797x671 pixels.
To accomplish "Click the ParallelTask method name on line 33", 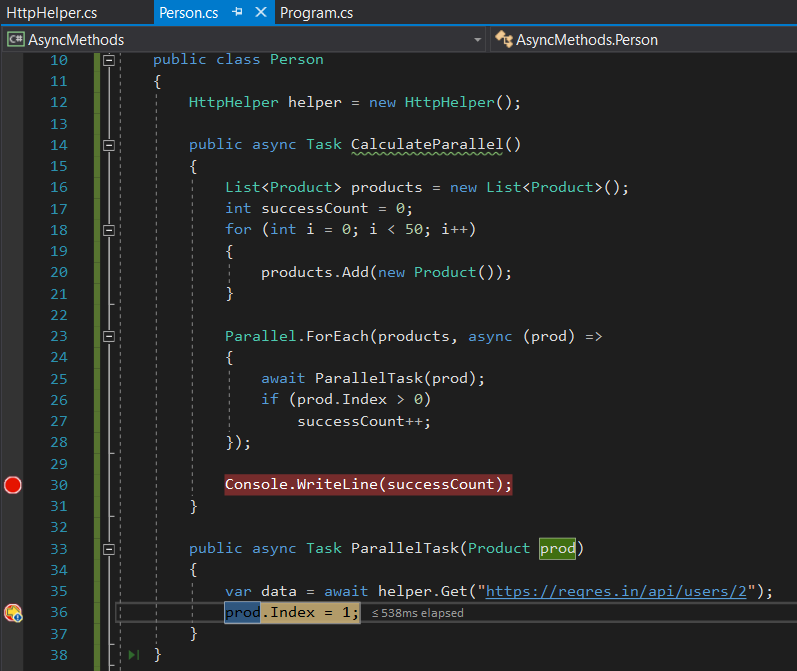I will click(x=405, y=548).
